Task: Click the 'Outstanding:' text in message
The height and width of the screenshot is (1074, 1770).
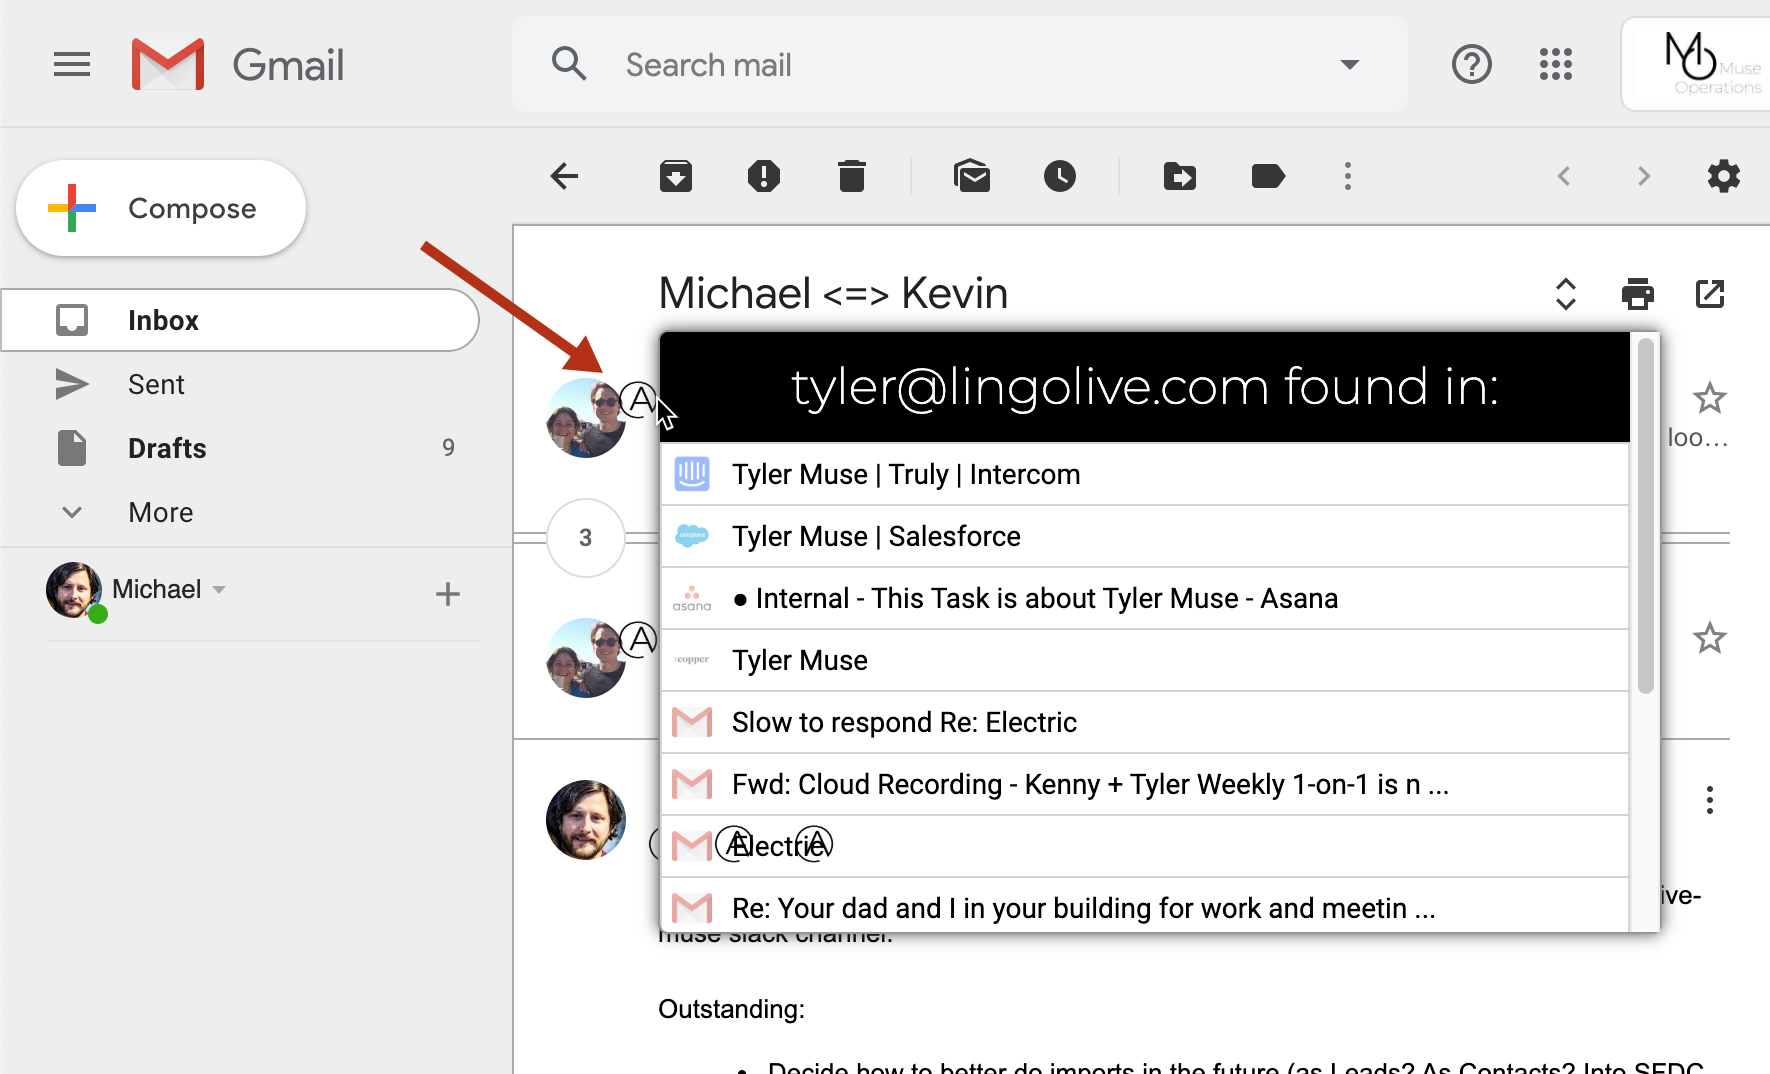Action: pyautogui.click(x=731, y=1009)
